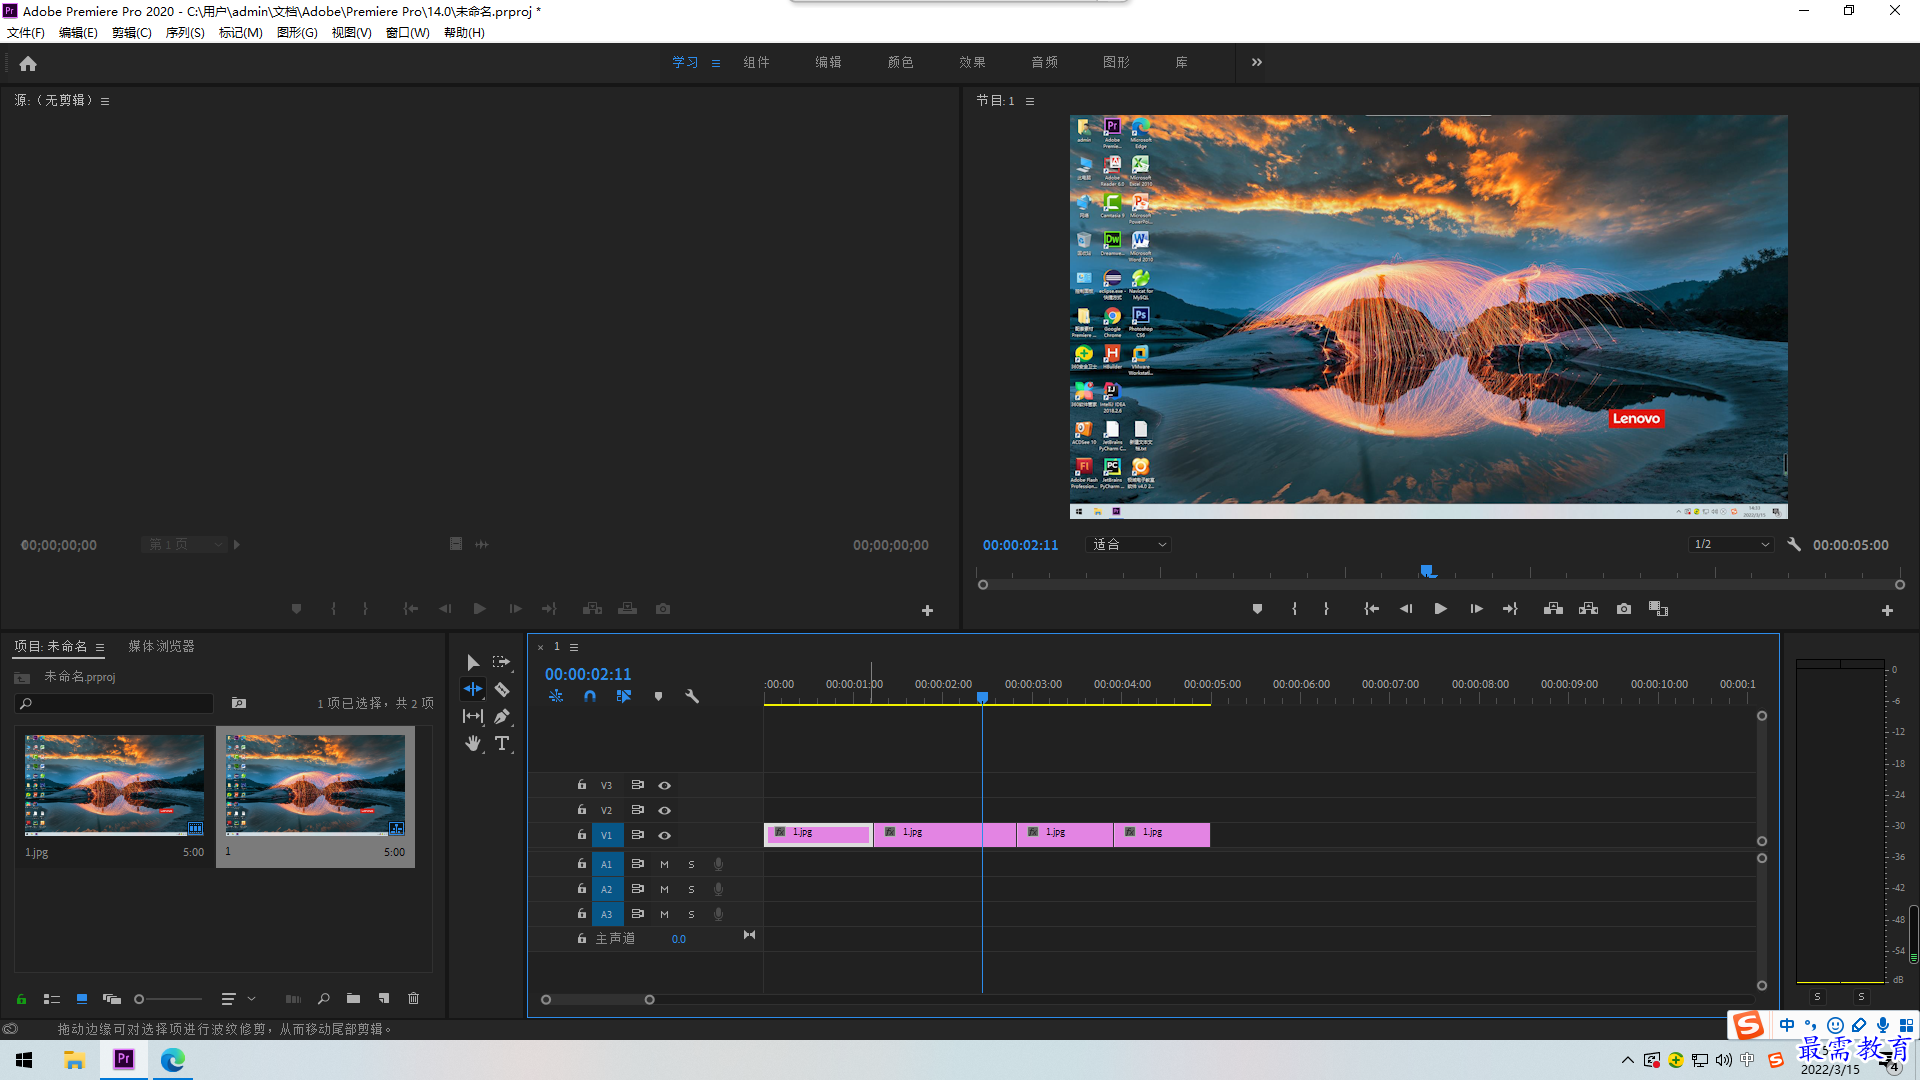Viewport: 1920px width, 1080px height.
Task: Select the Type tool
Action: [x=502, y=743]
